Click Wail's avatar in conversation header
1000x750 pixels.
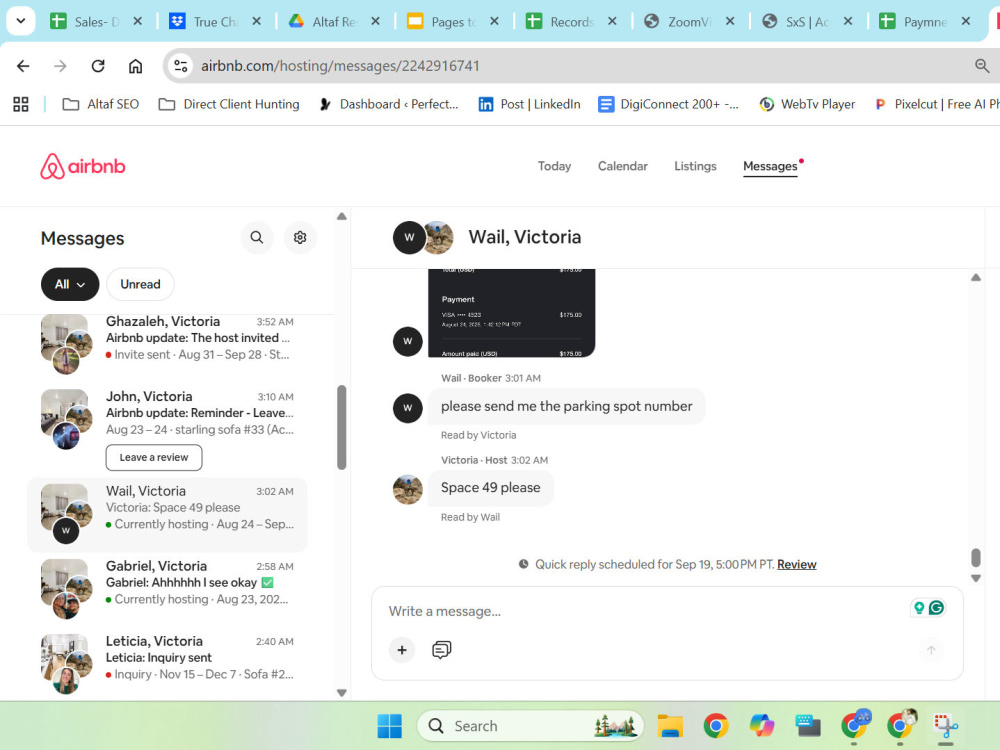[409, 237]
